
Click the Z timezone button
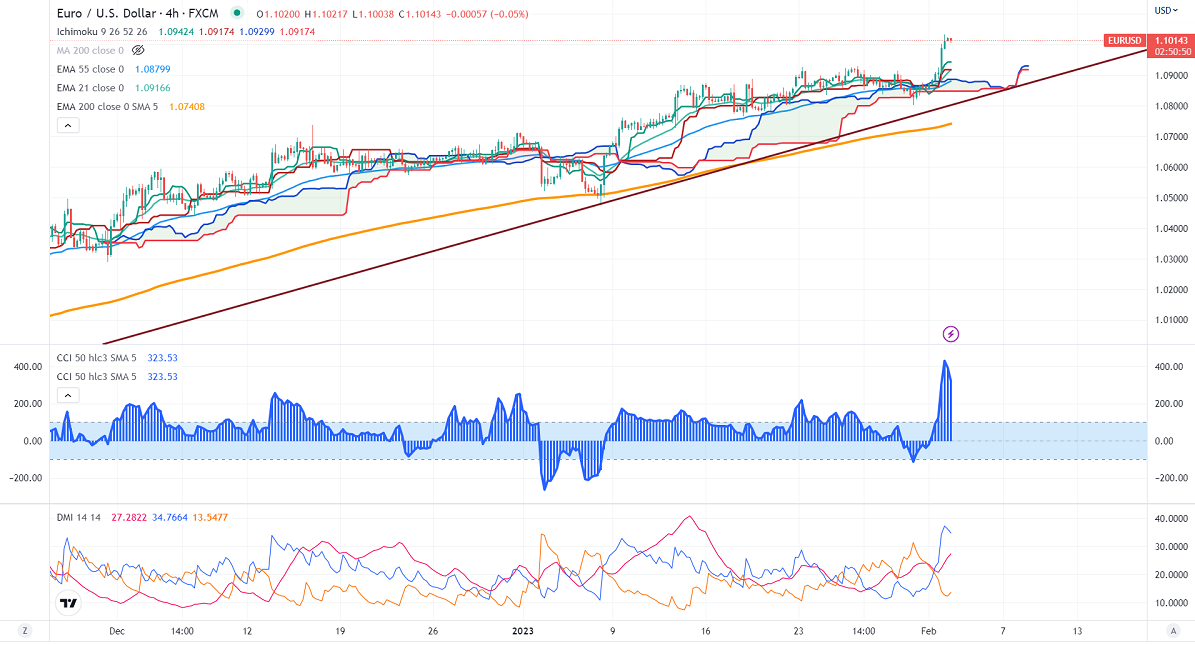[x=24, y=631]
